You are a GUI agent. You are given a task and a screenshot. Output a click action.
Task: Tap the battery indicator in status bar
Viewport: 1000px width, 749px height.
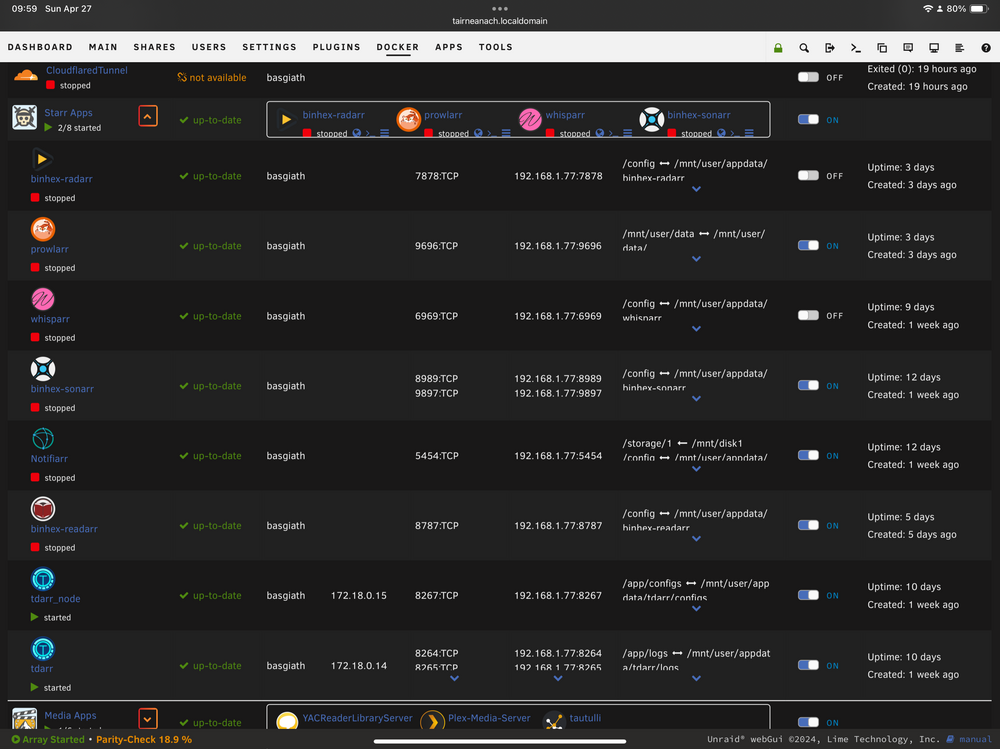[978, 9]
